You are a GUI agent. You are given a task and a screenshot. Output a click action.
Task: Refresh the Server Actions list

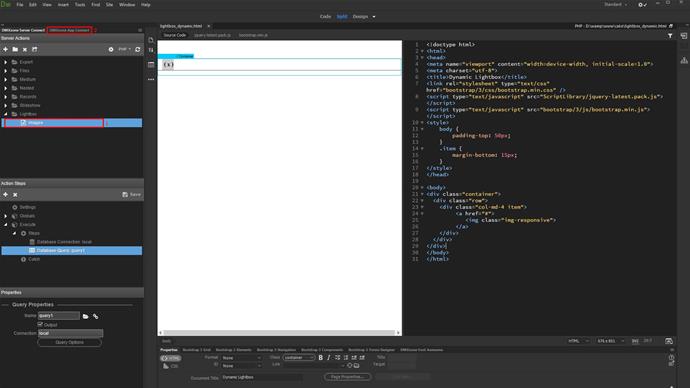pos(138,49)
